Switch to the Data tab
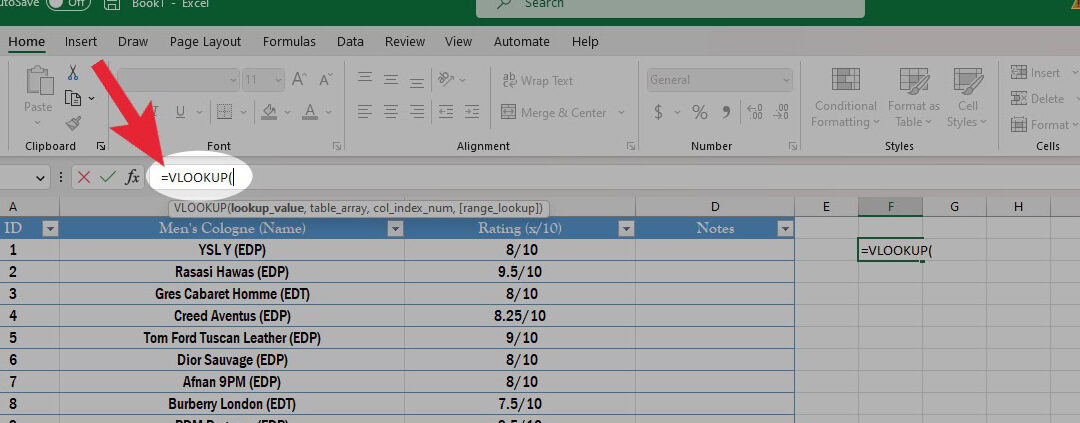Screen dimensions: 1080x423 point(350,41)
